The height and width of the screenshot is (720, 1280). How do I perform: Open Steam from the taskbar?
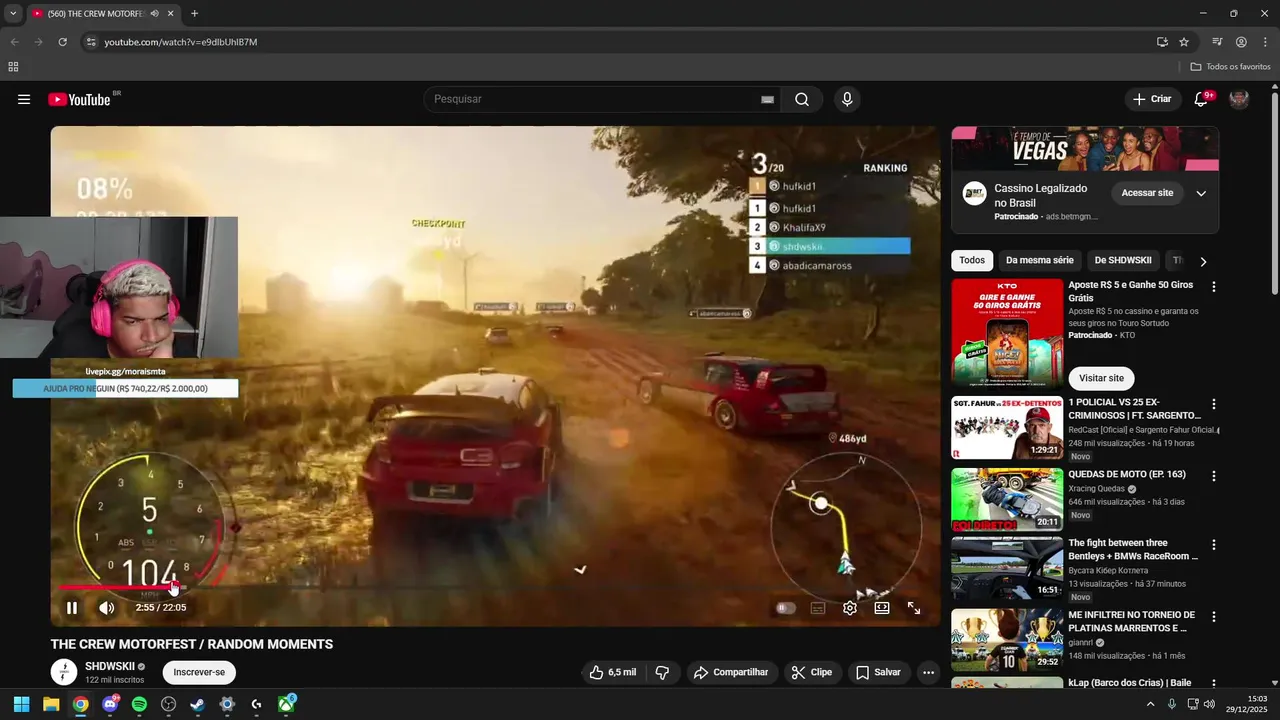tap(198, 704)
